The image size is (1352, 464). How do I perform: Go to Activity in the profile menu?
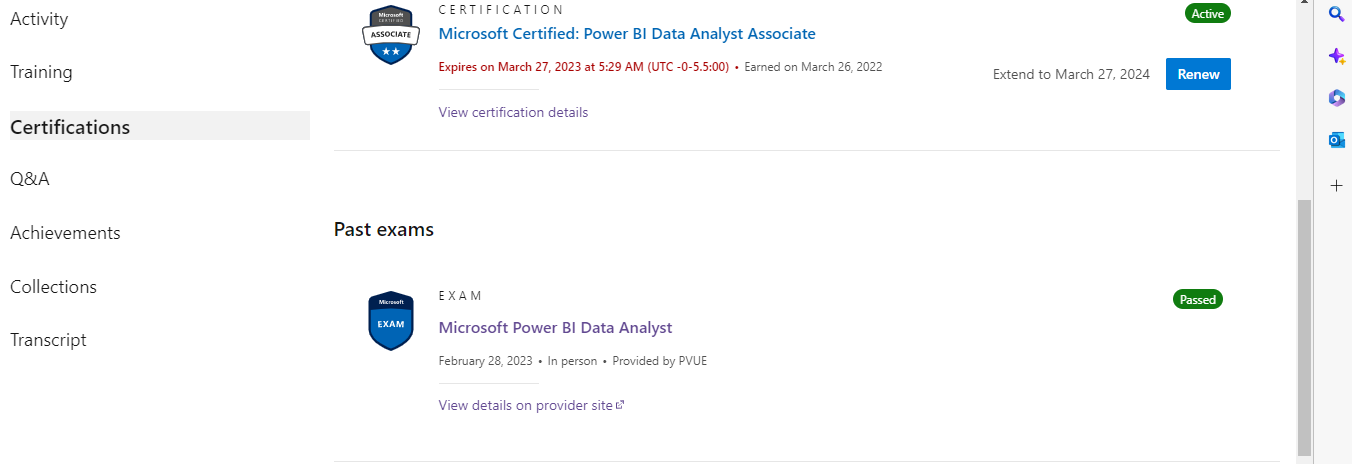39,18
